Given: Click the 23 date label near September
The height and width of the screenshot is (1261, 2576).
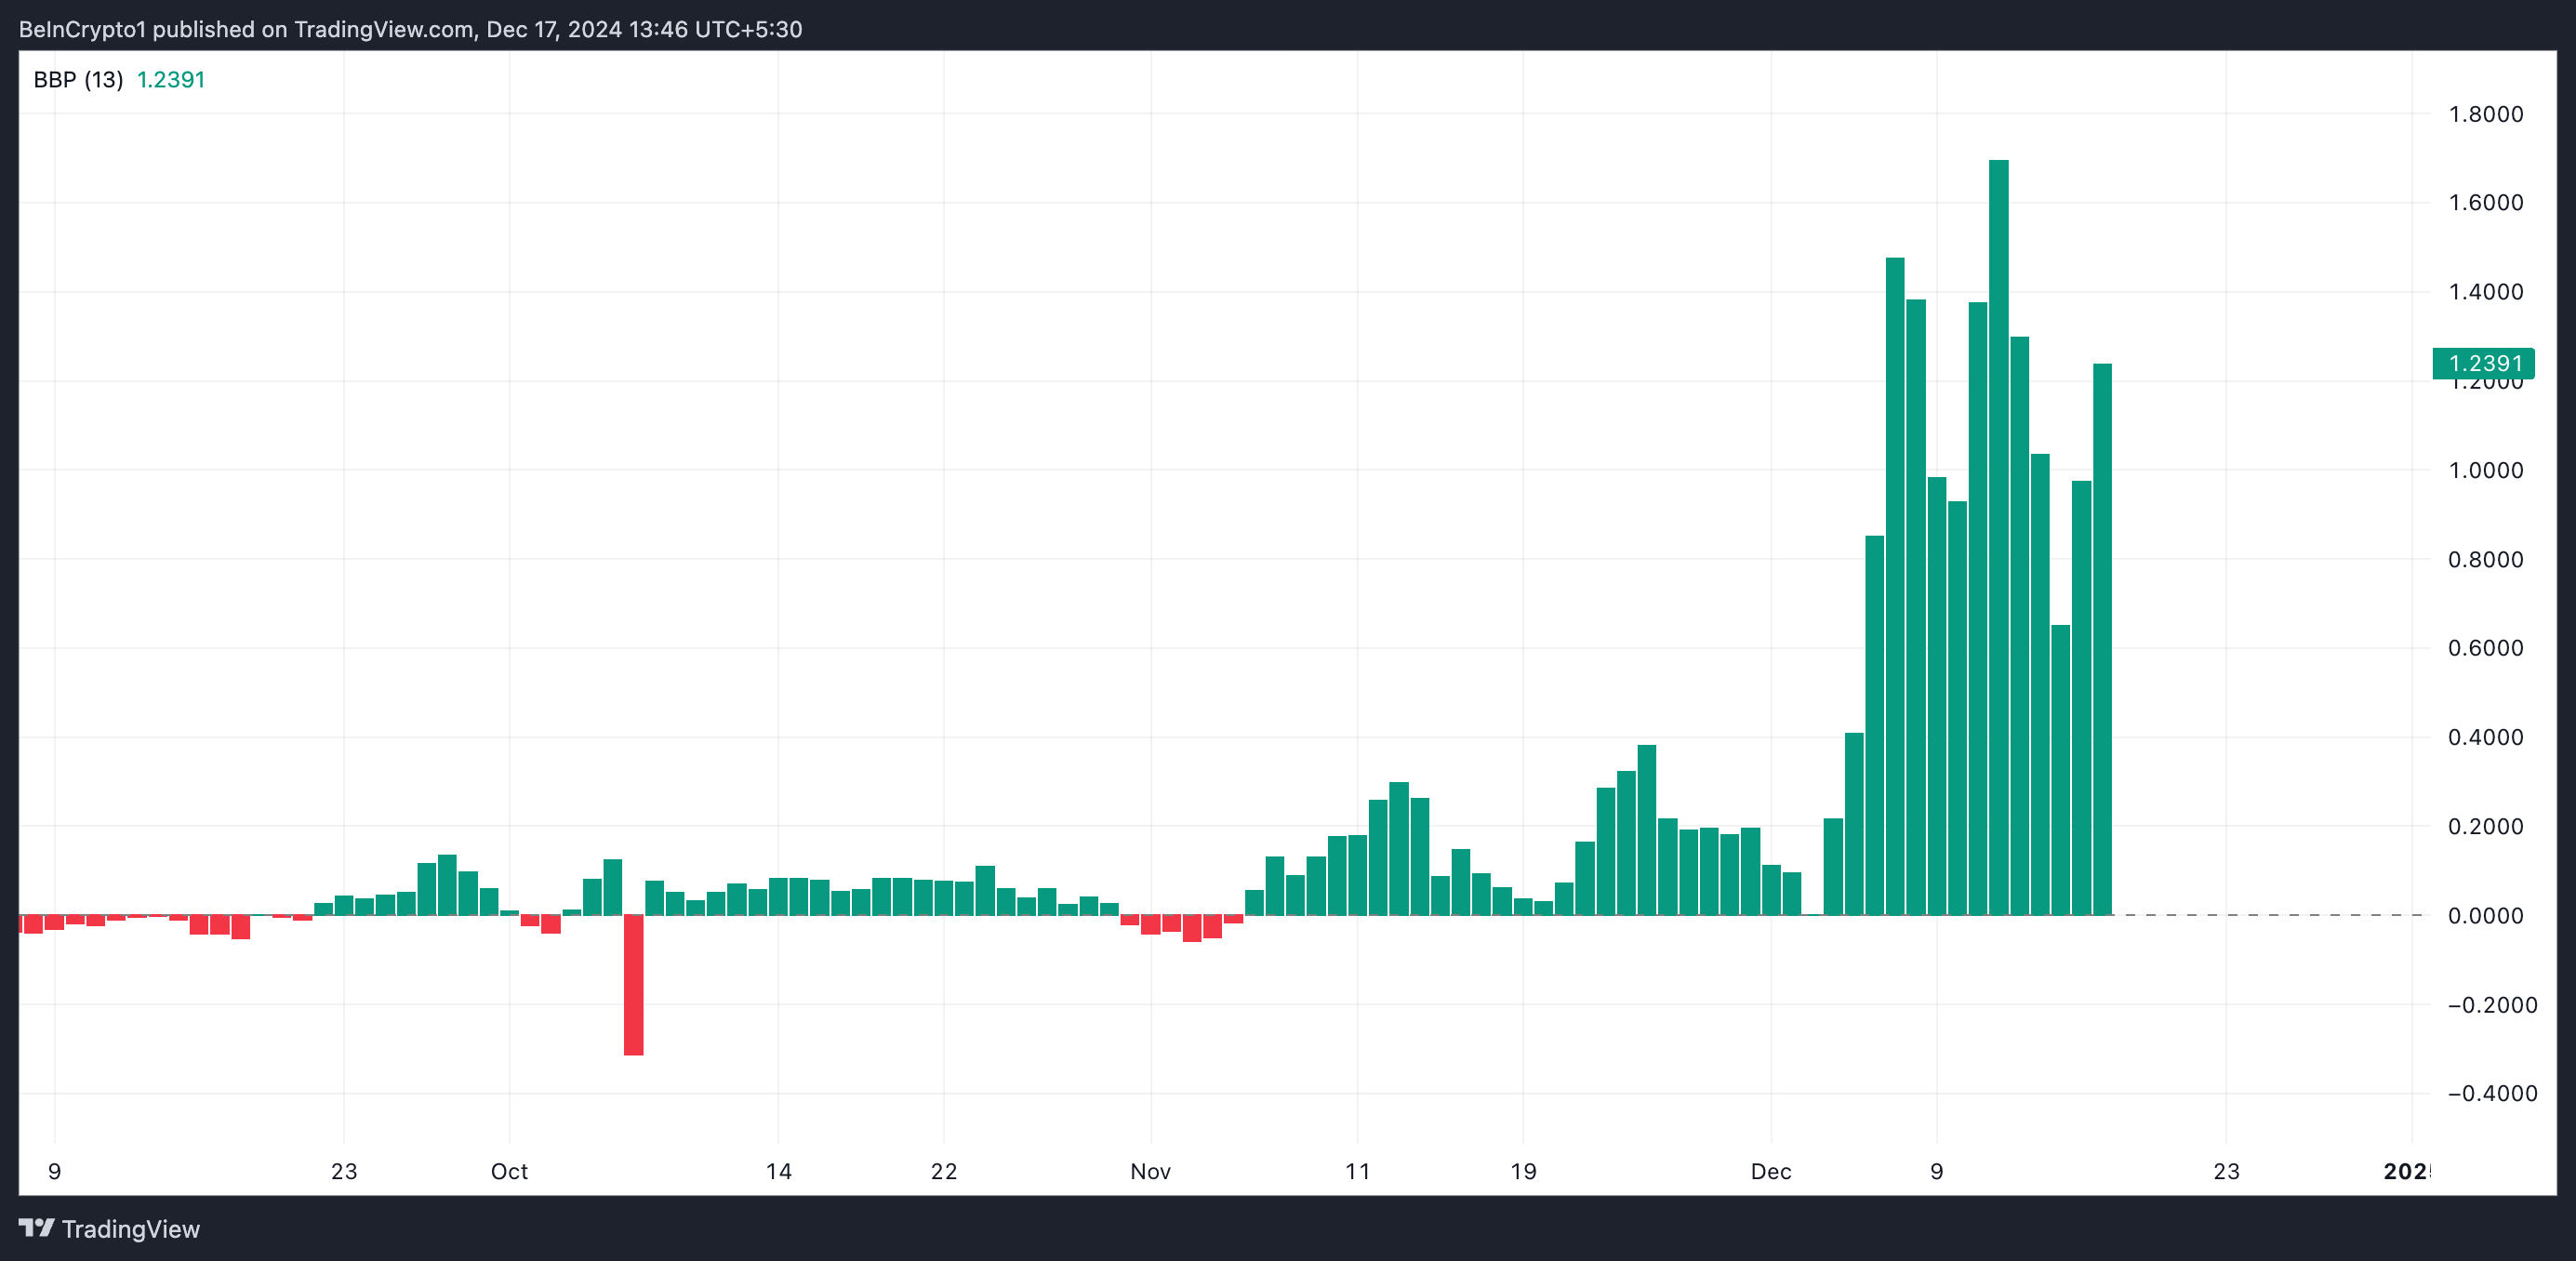Looking at the screenshot, I should click(344, 1171).
